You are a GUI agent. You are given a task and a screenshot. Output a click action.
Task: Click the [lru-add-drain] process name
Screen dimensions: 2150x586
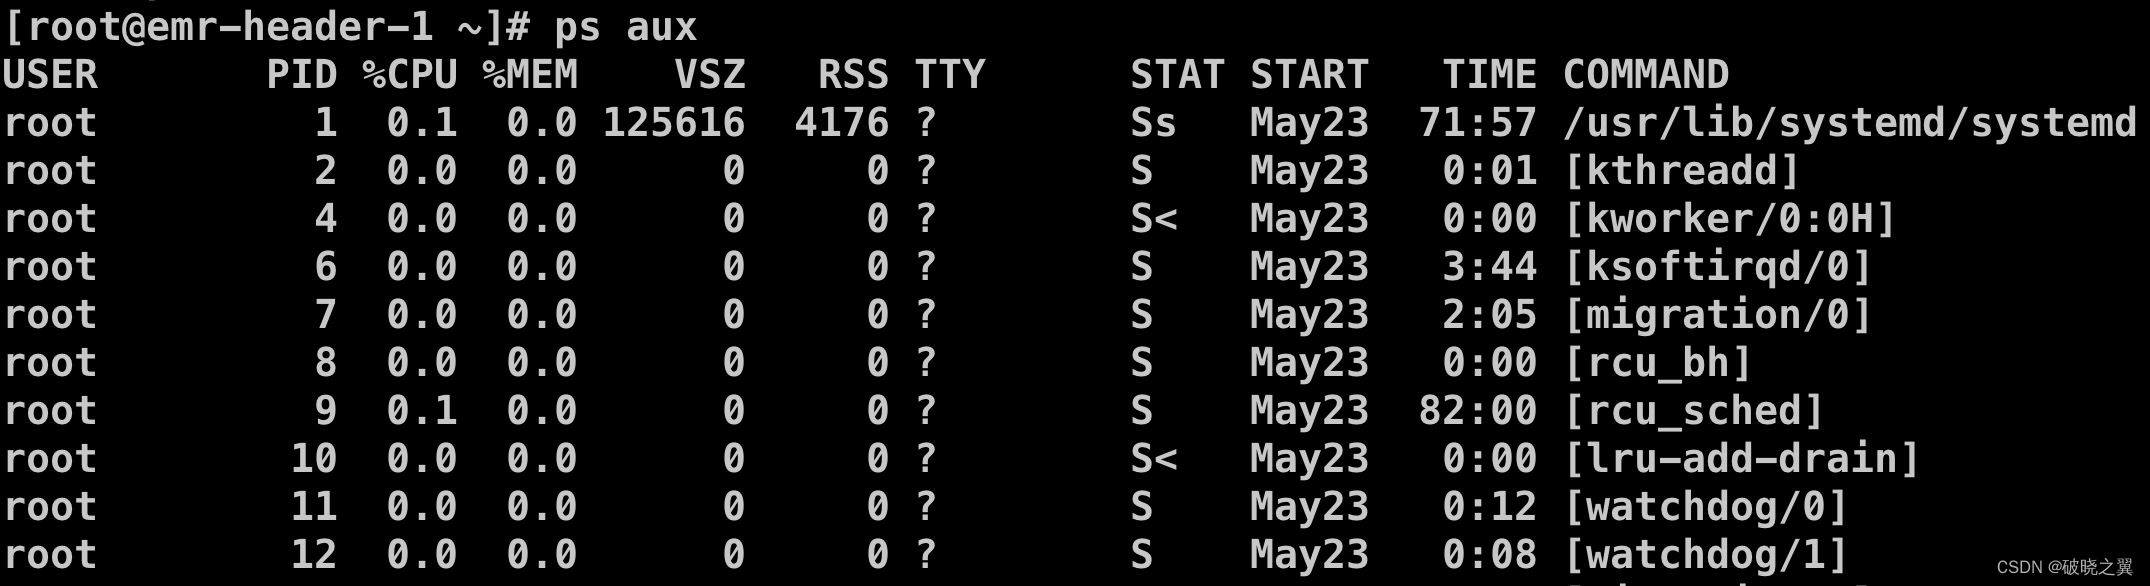pos(1741,459)
